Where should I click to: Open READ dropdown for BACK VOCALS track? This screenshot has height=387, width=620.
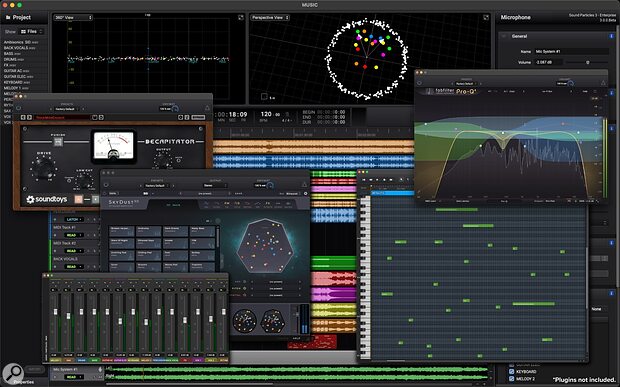pyautogui.click(x=74, y=267)
